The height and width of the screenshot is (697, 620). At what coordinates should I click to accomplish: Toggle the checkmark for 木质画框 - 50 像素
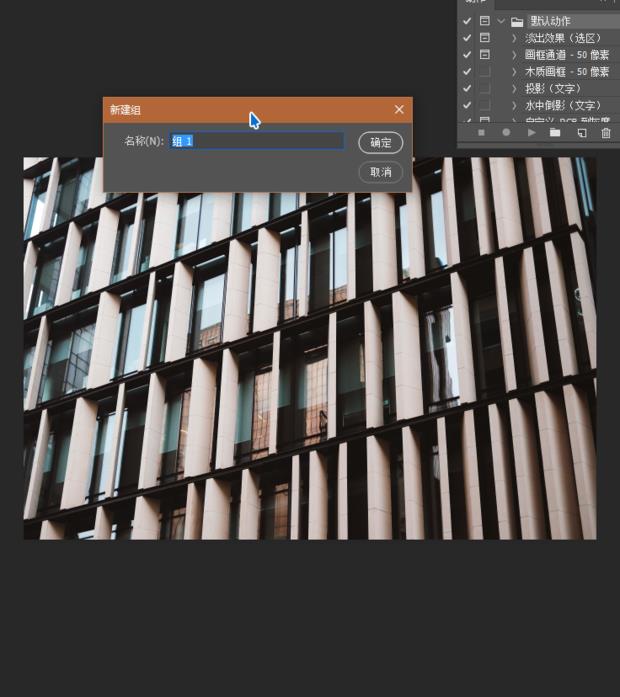click(x=467, y=72)
